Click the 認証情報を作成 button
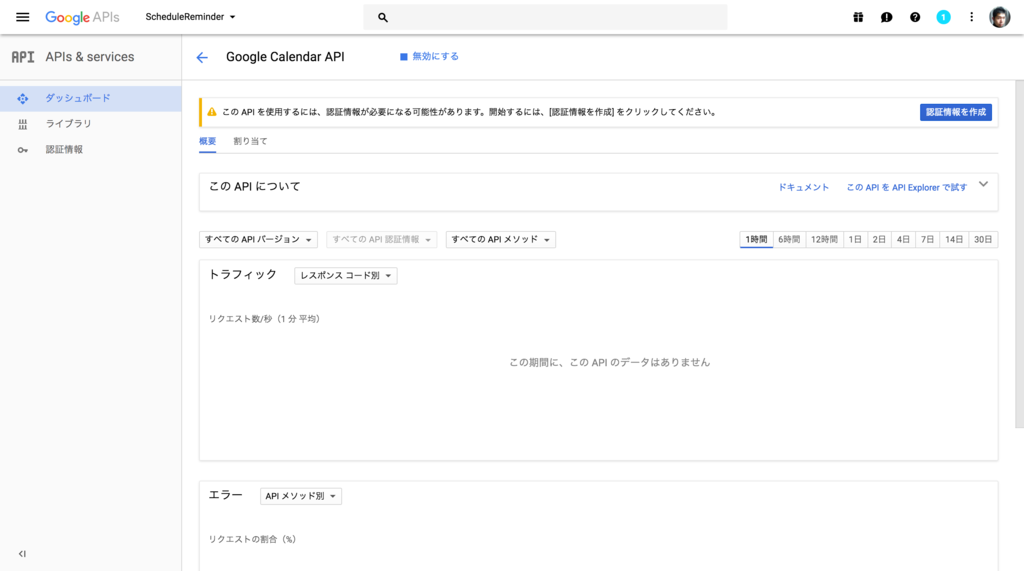This screenshot has width=1024, height=571. coord(955,112)
